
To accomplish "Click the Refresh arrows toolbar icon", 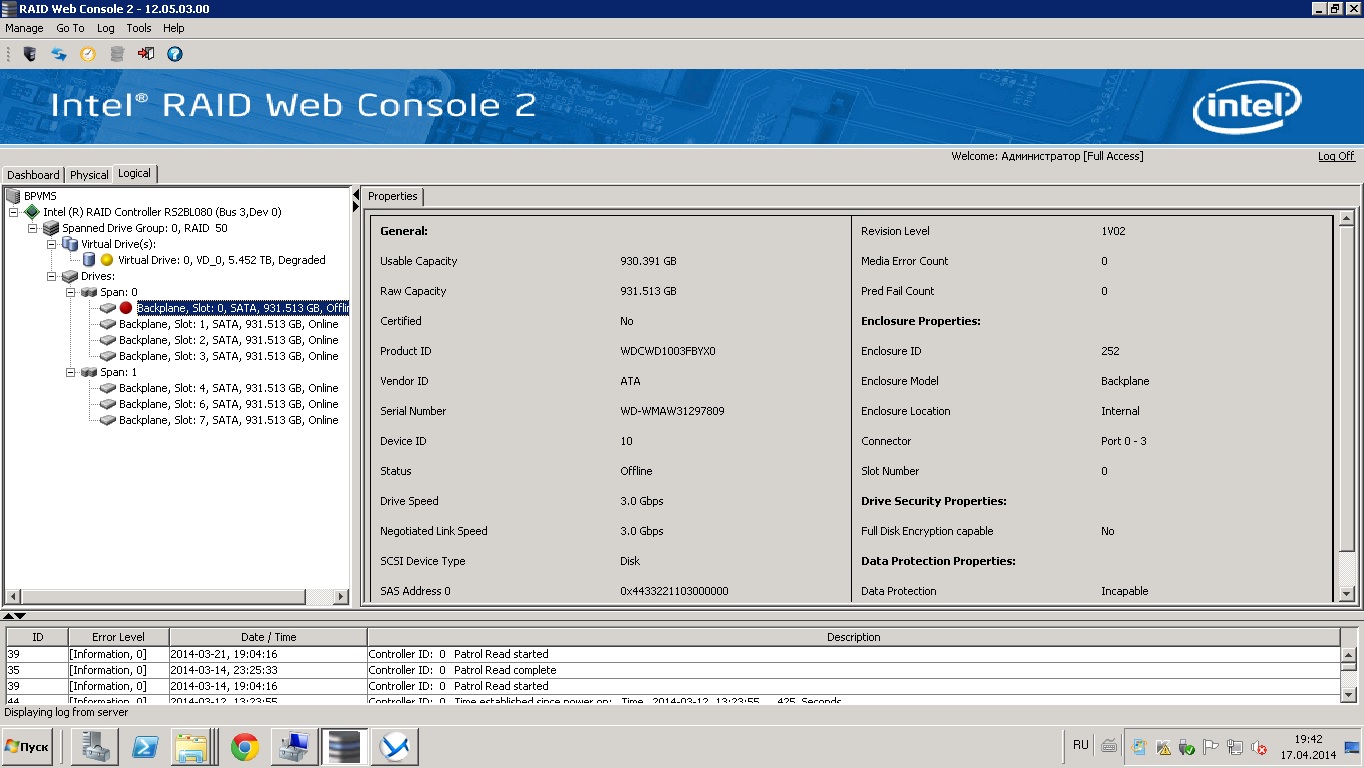I will click(x=59, y=54).
